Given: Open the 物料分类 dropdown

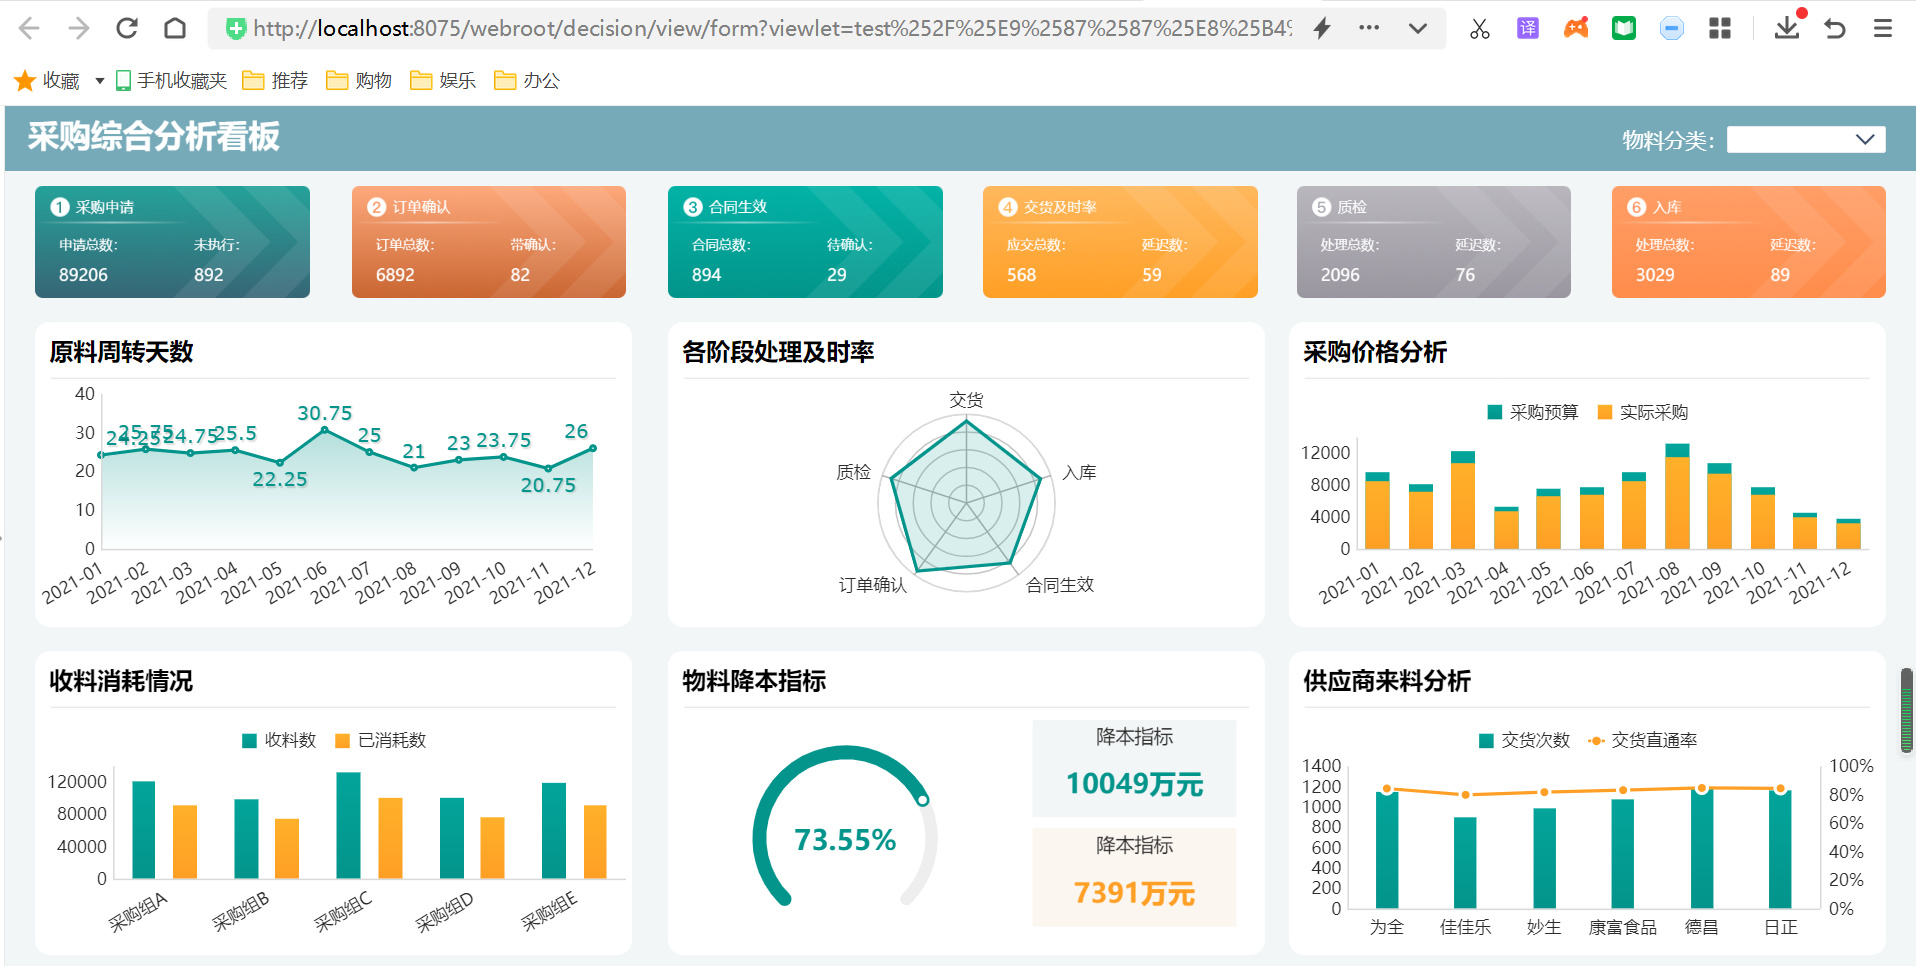Looking at the screenshot, I should click(1805, 140).
